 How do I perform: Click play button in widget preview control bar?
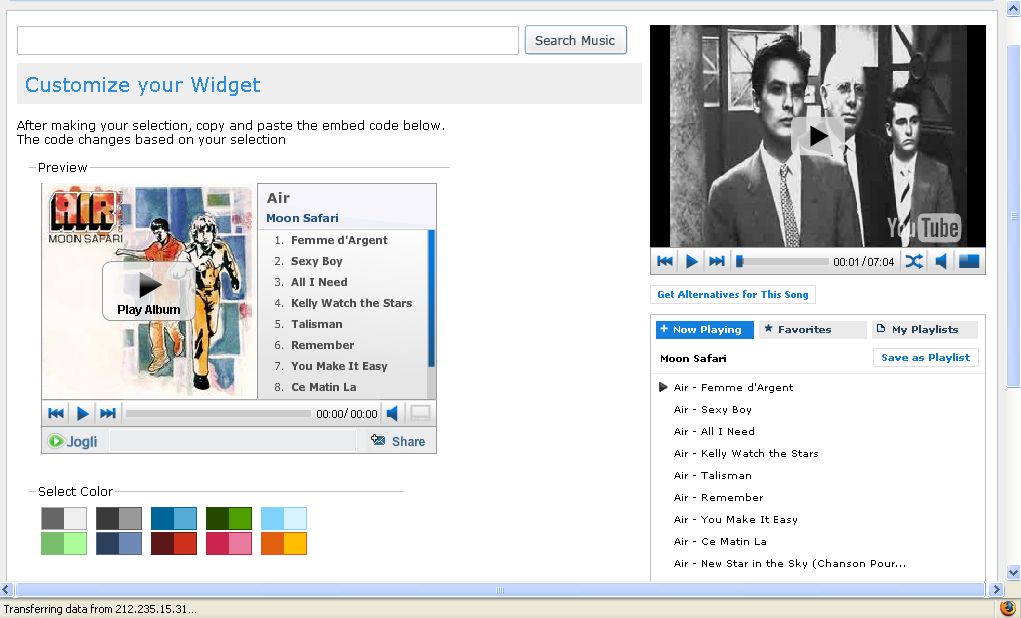coord(83,414)
